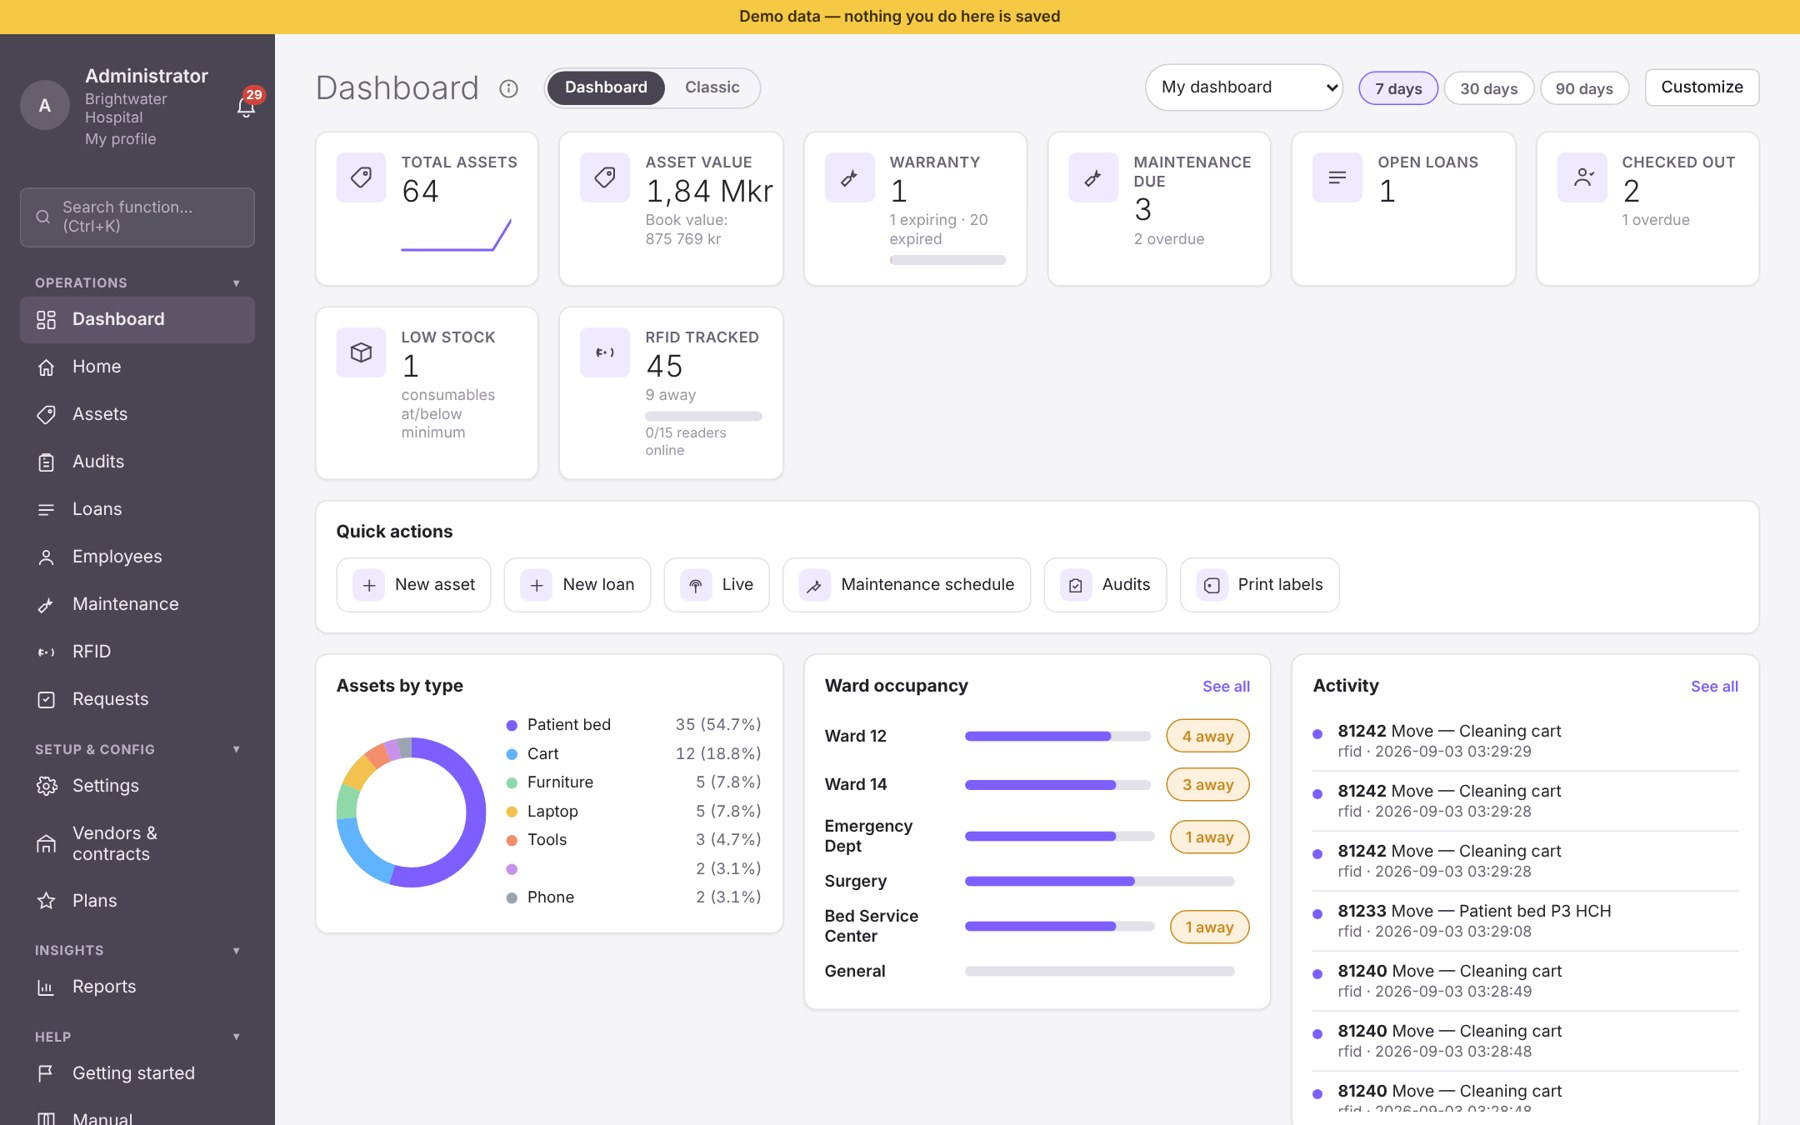The height and width of the screenshot is (1125, 1800).
Task: Click the Settings gear icon in sidebar
Action: pyautogui.click(x=46, y=786)
